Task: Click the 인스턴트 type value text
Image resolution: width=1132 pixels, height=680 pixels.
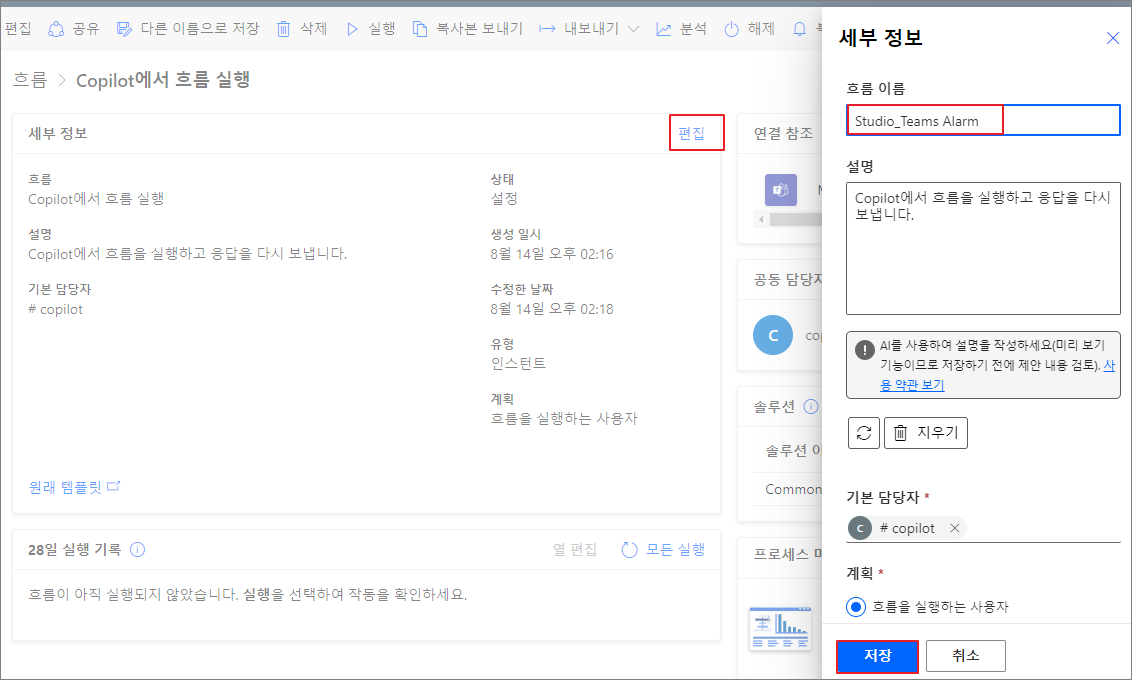Action: click(x=518, y=363)
